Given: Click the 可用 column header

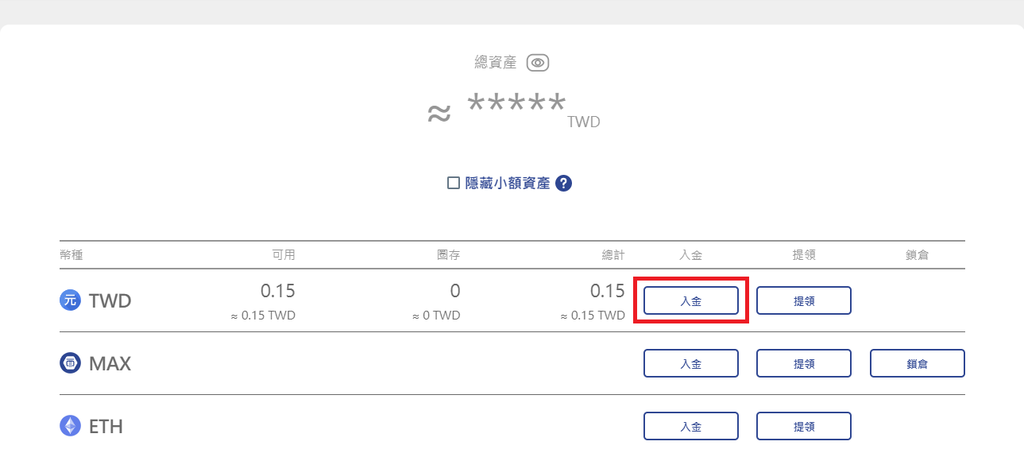Looking at the screenshot, I should [284, 256].
